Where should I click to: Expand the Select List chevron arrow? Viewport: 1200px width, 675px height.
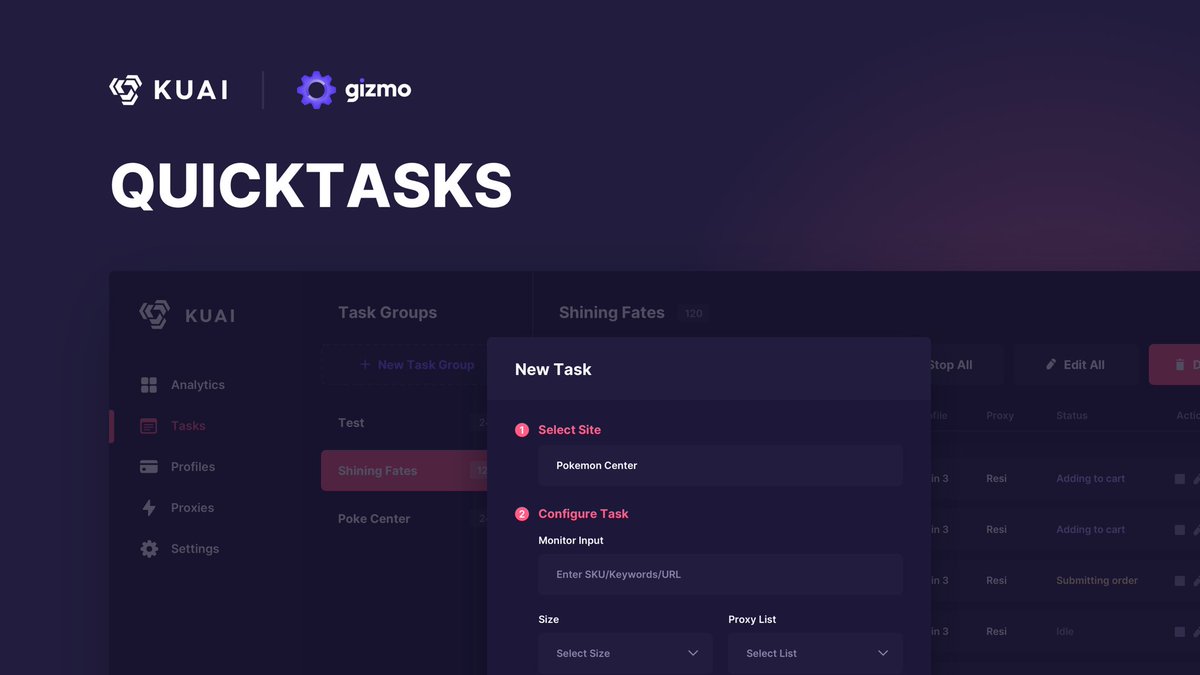(883, 654)
